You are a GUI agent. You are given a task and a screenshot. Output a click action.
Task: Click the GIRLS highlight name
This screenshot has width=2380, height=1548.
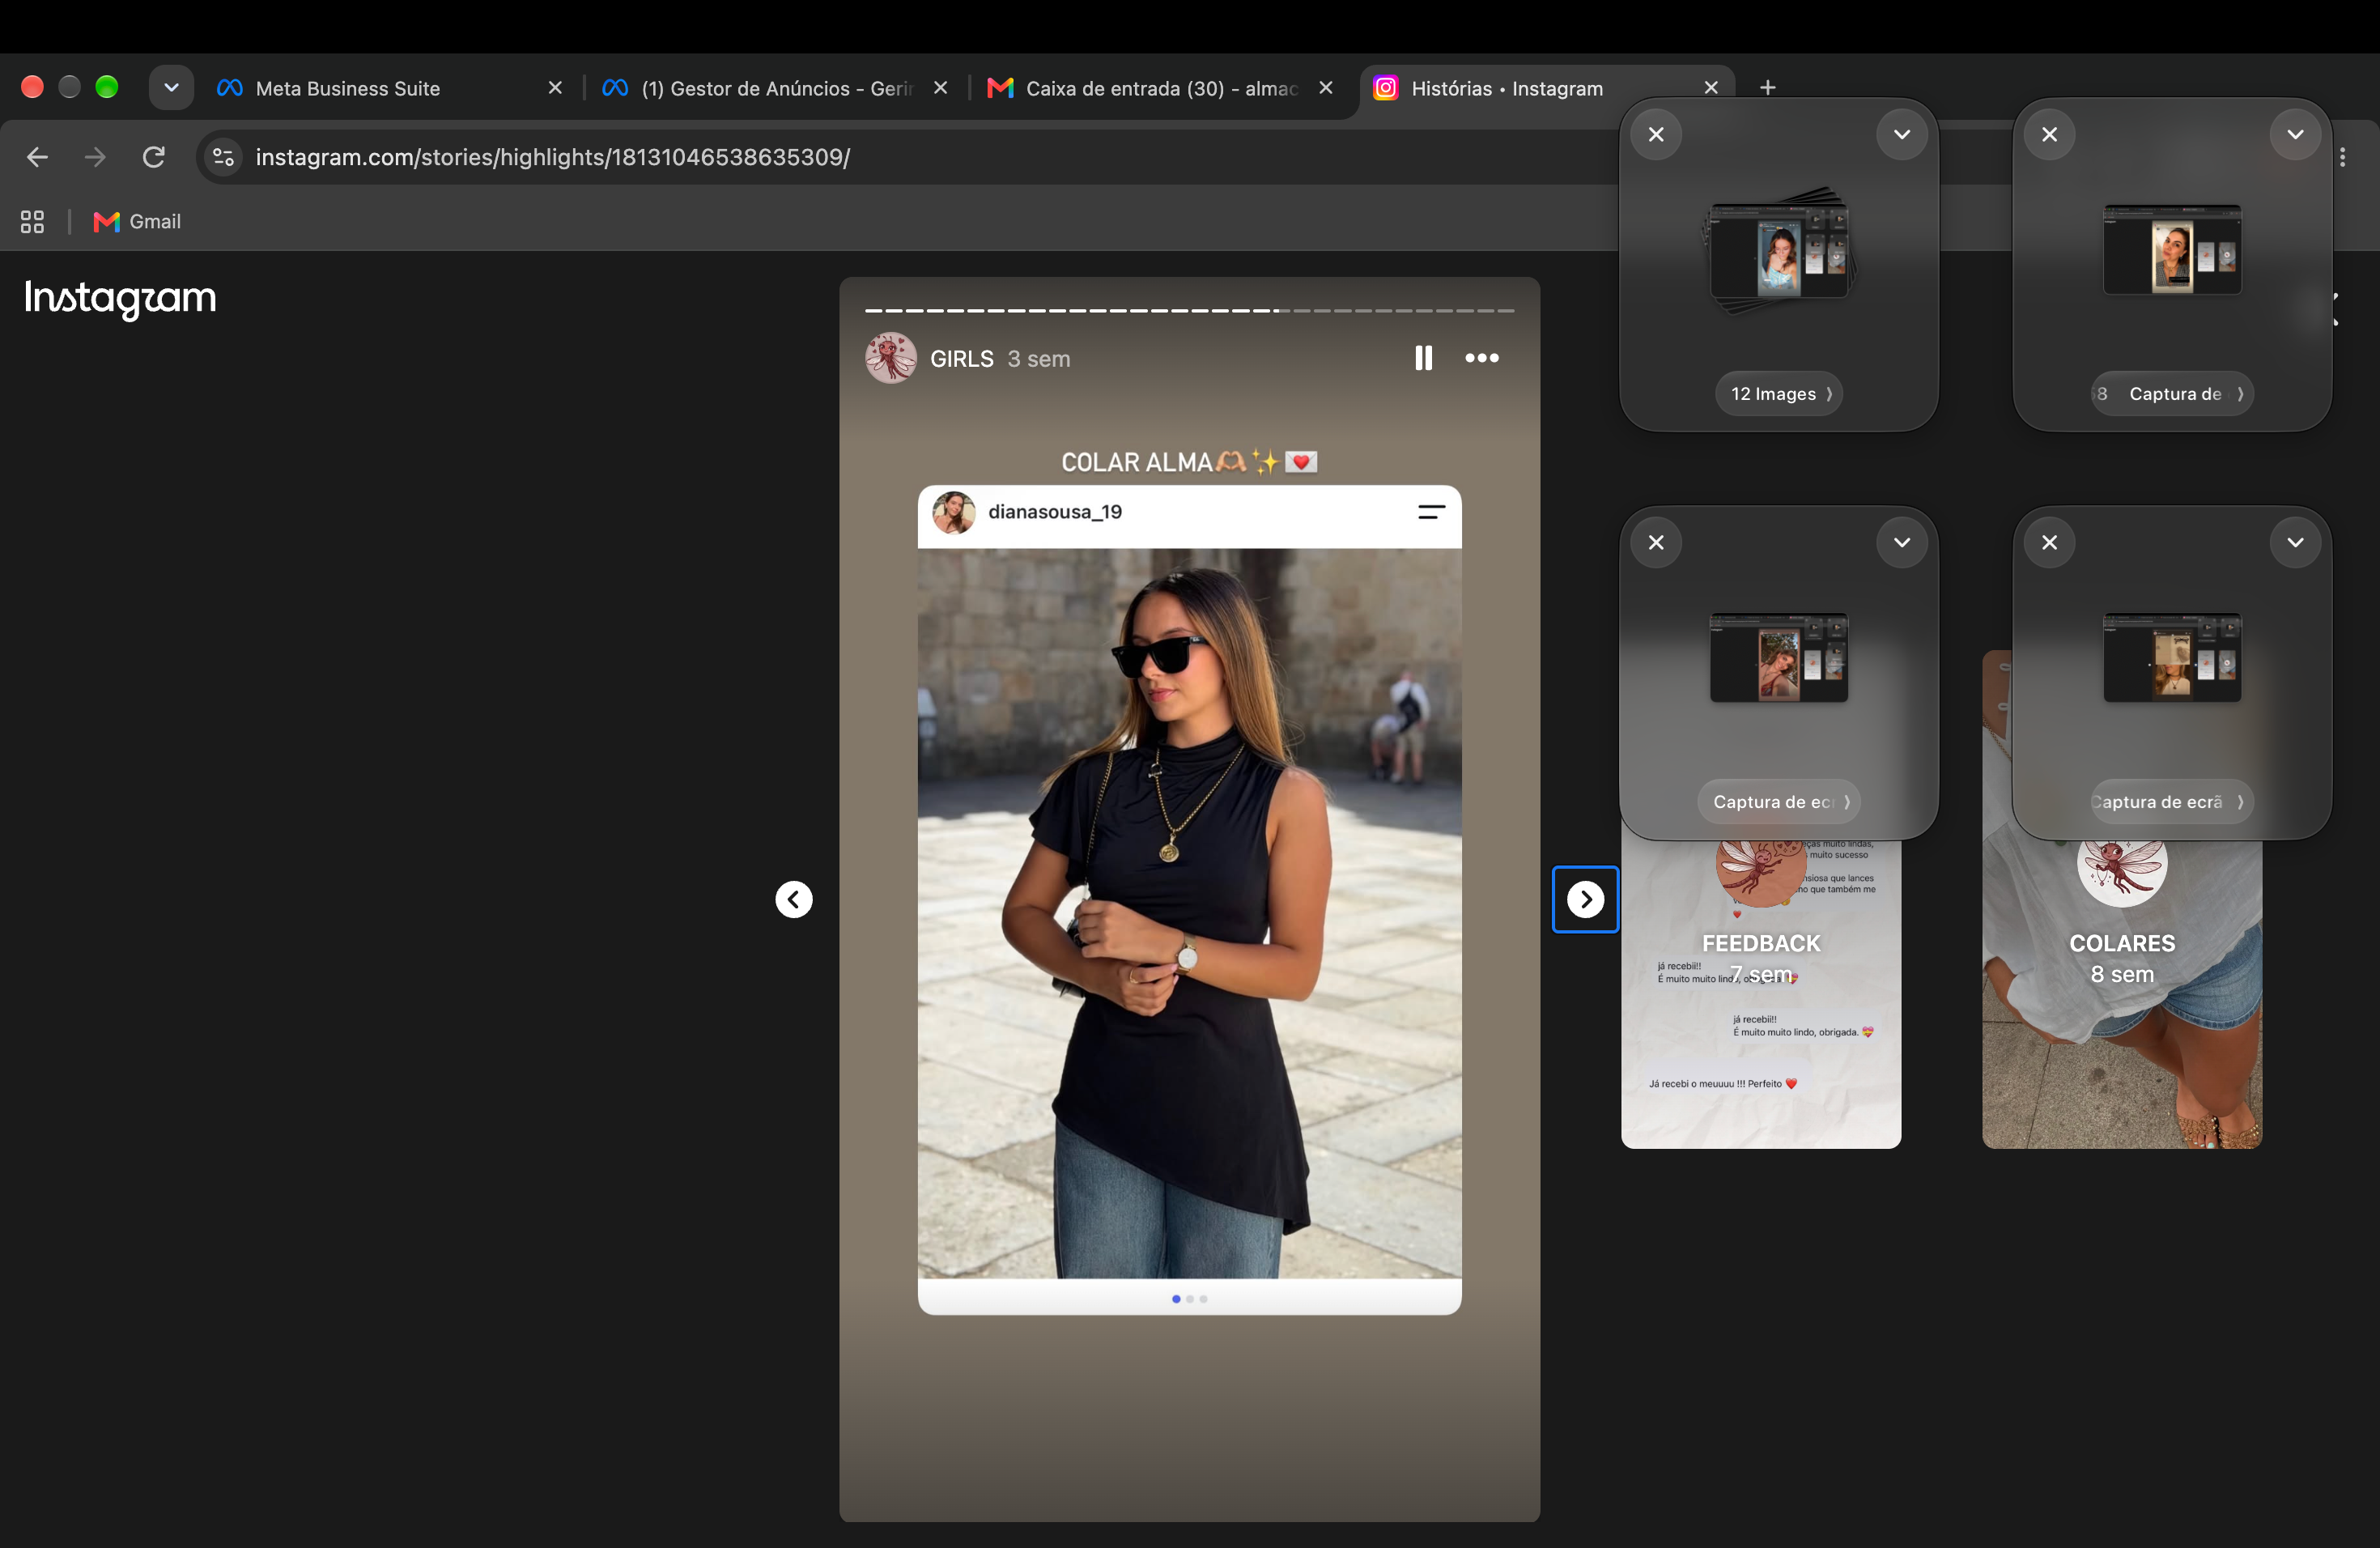962,359
